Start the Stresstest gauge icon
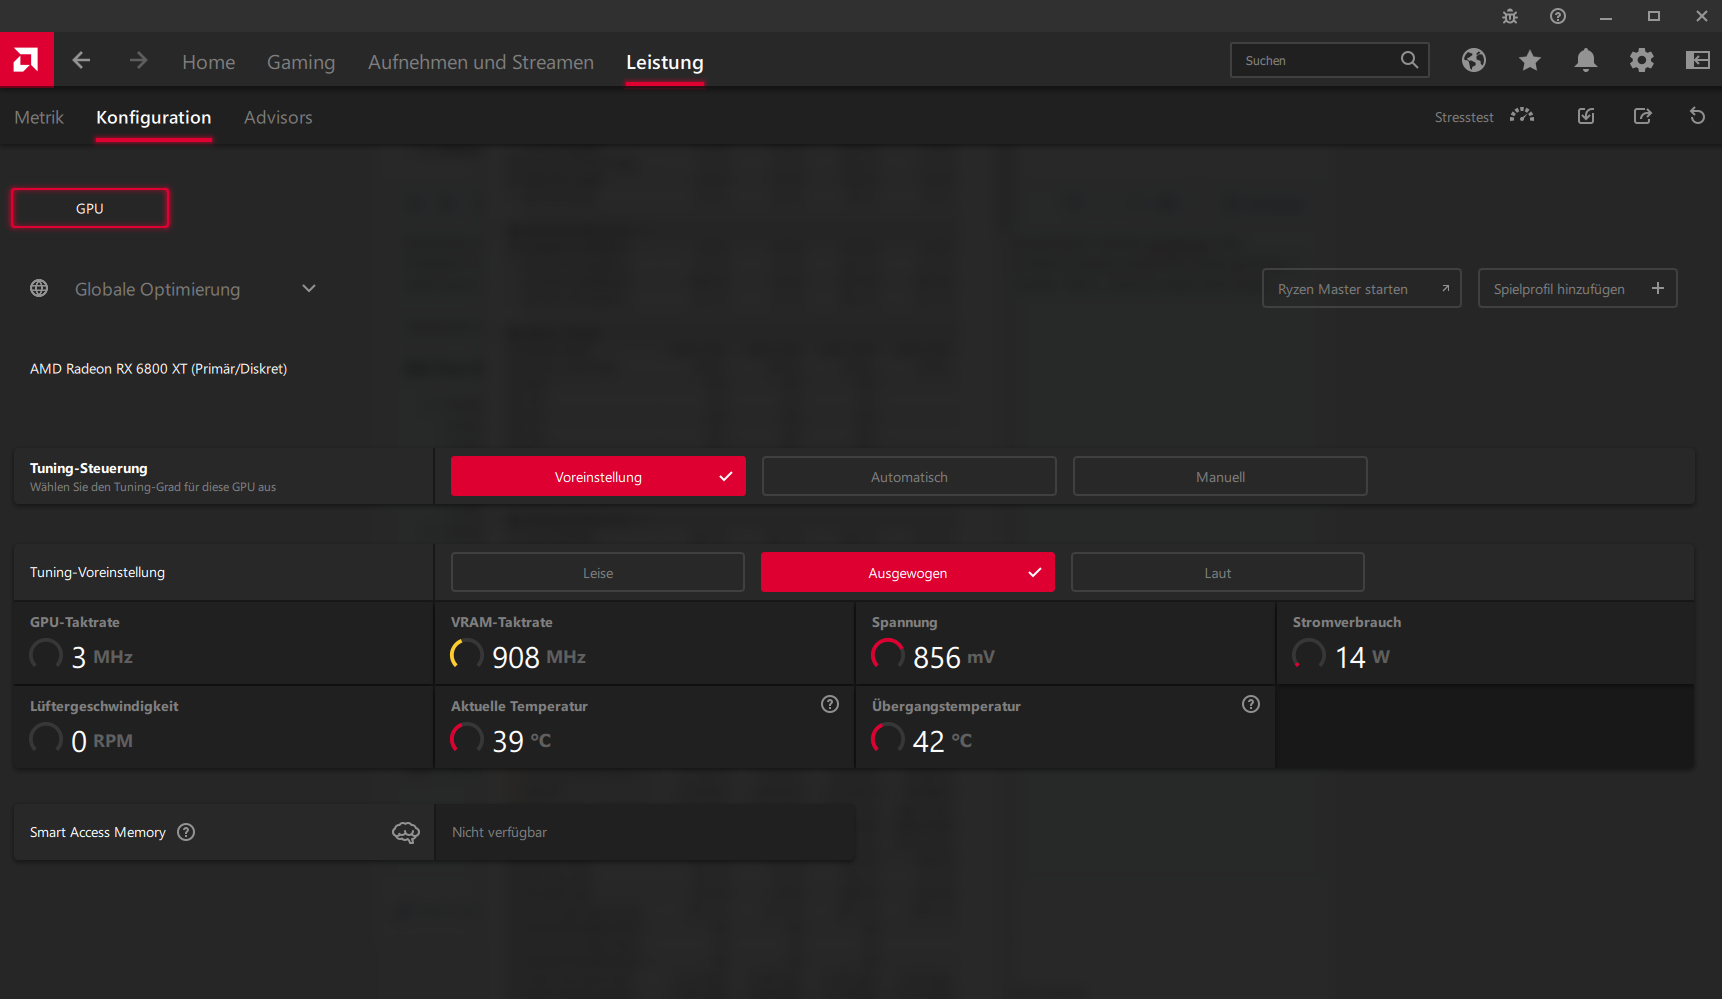 pyautogui.click(x=1522, y=116)
